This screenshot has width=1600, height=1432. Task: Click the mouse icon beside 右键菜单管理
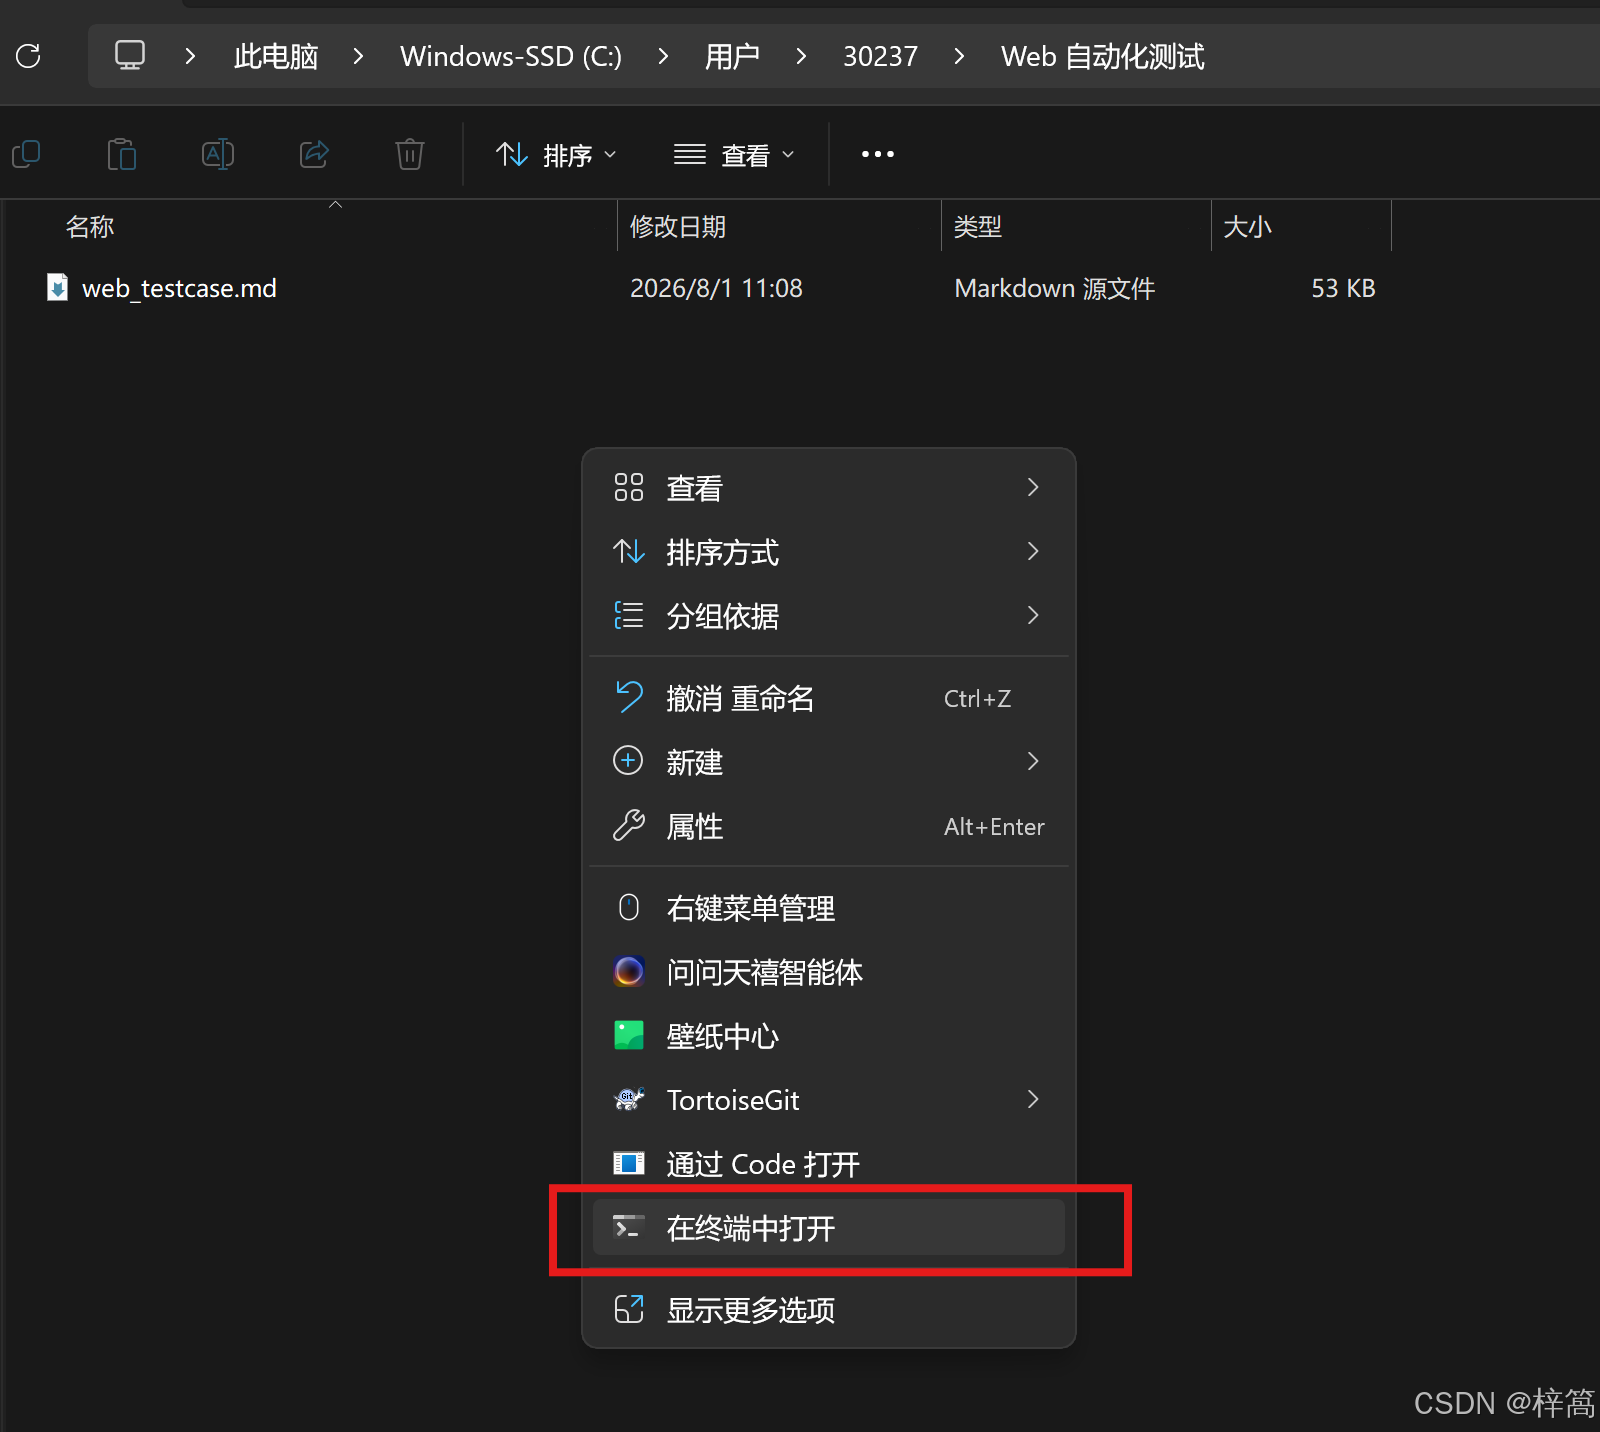coord(629,907)
